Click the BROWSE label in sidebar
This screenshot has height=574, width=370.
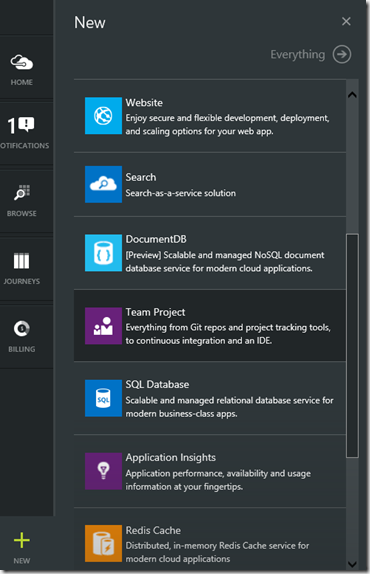tap(22, 213)
